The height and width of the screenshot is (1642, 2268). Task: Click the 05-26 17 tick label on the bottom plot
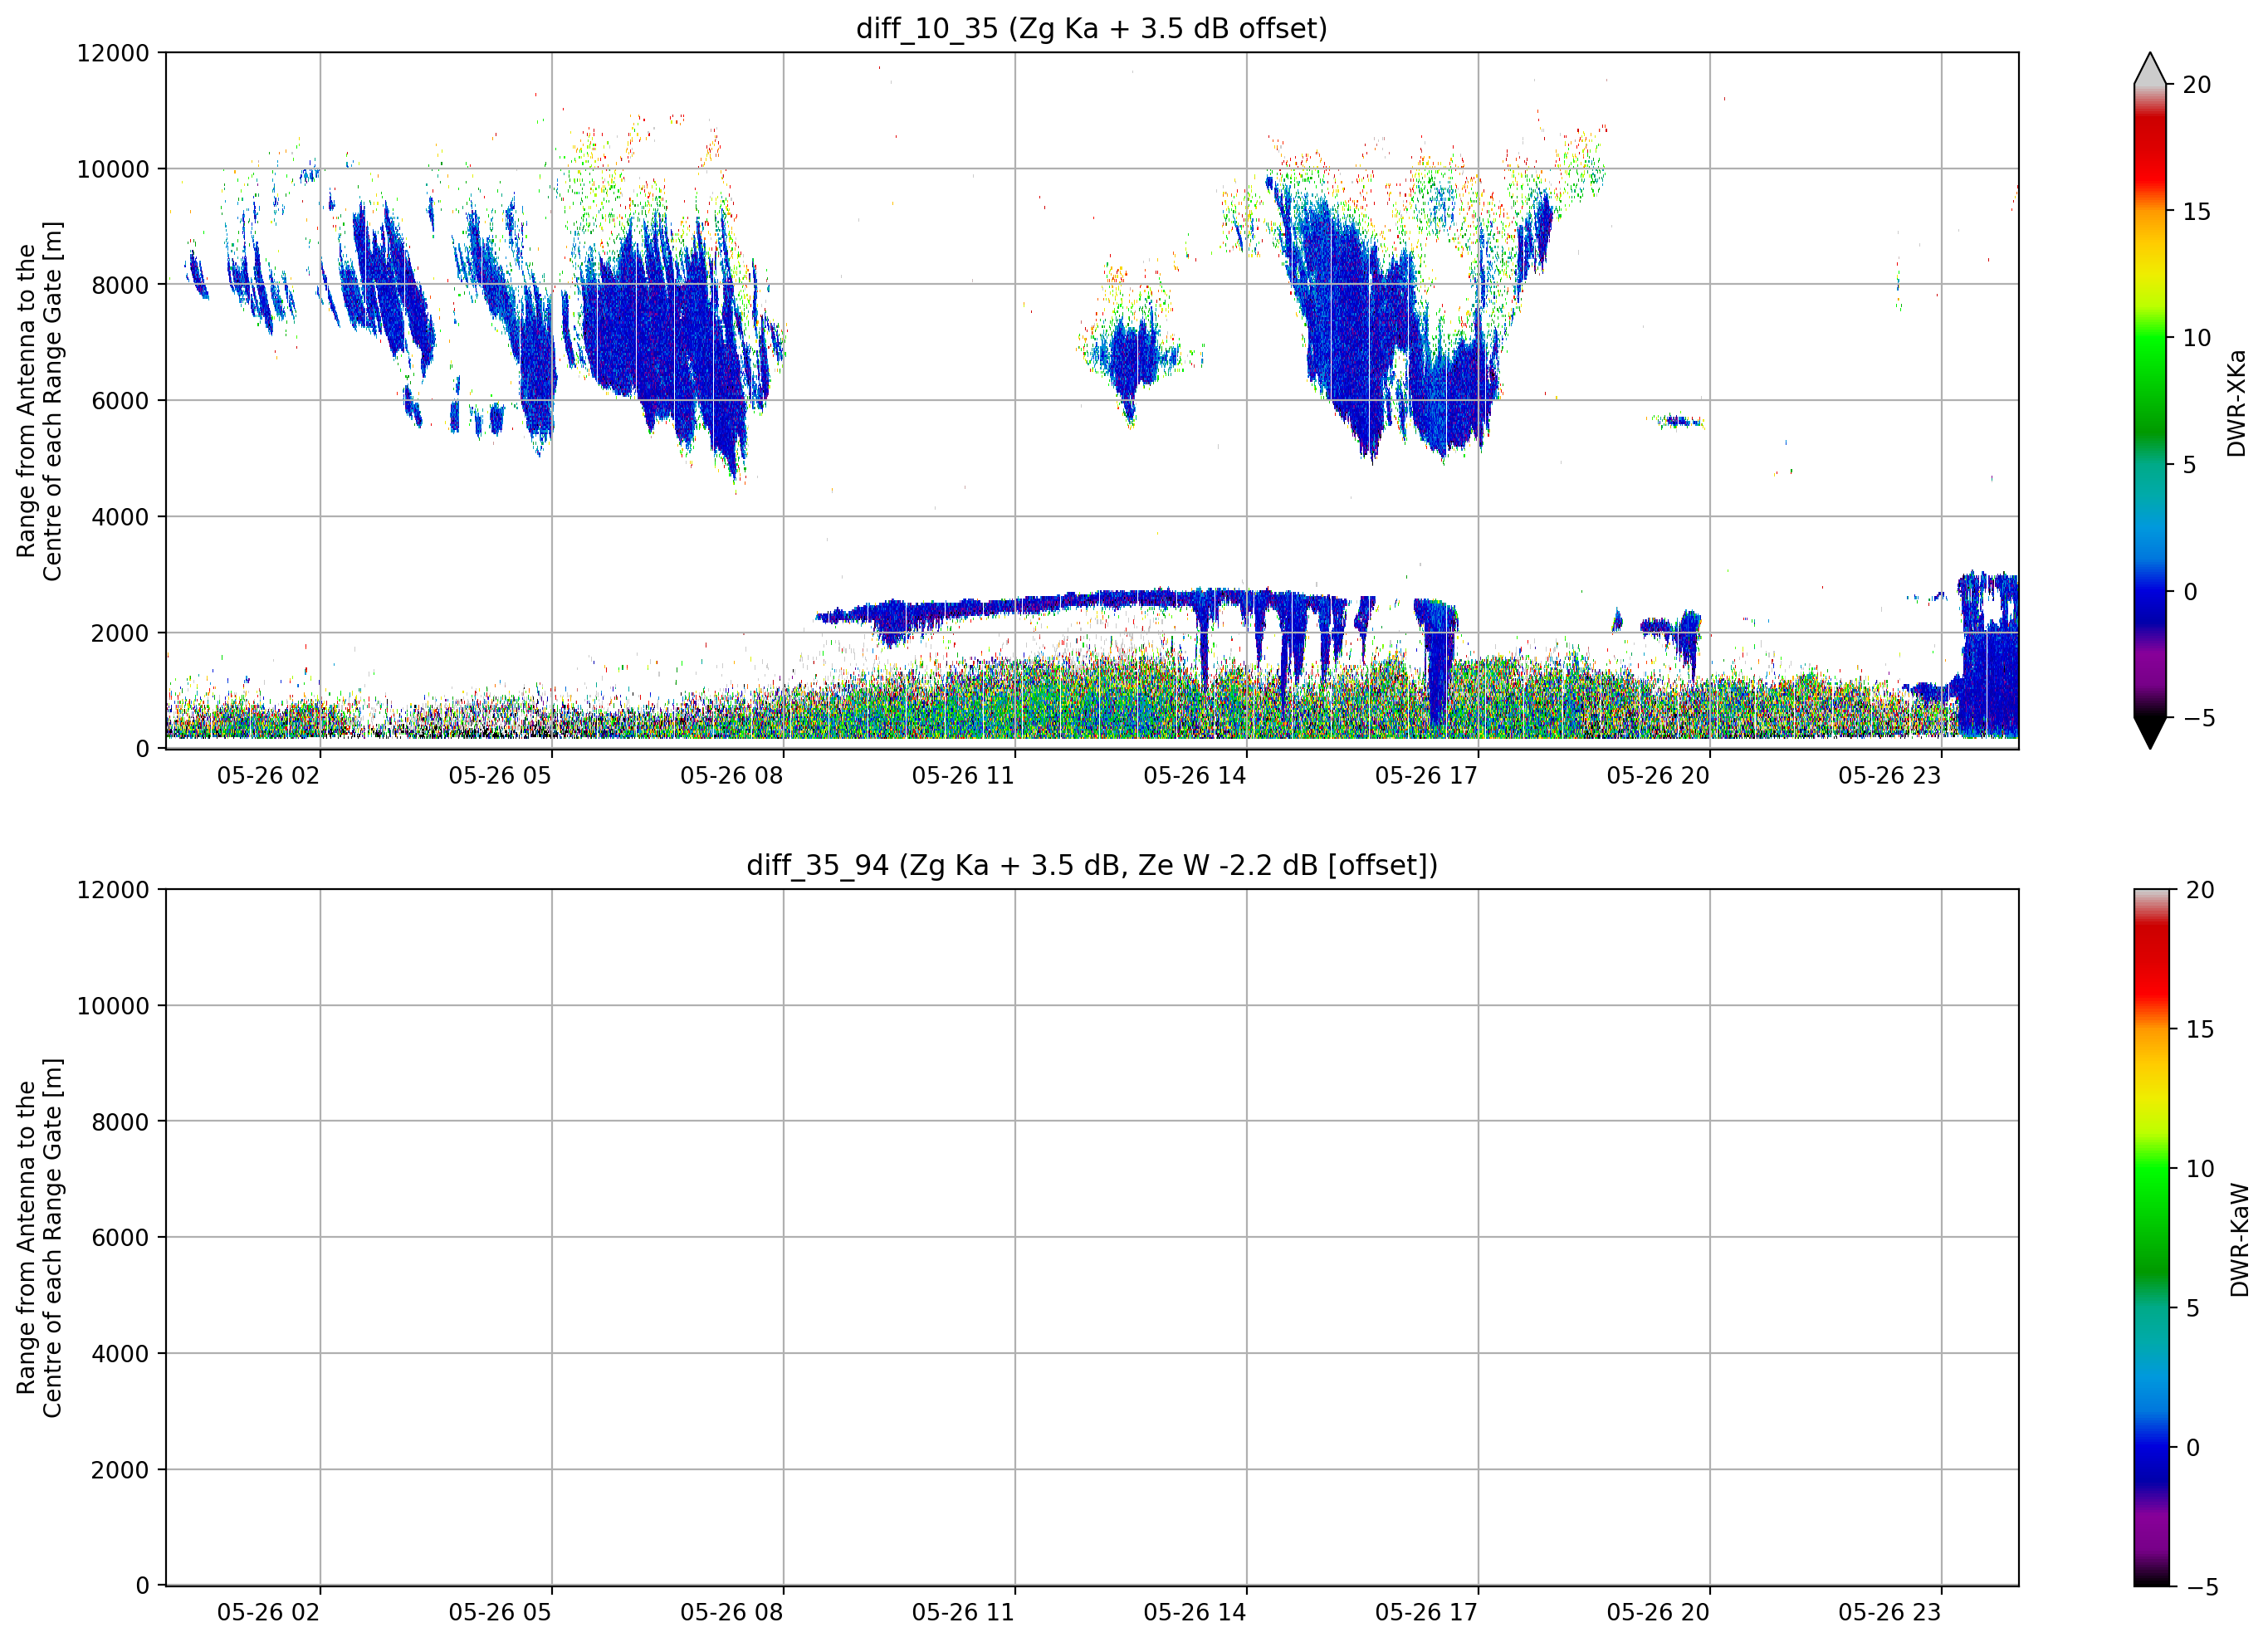click(1426, 1612)
